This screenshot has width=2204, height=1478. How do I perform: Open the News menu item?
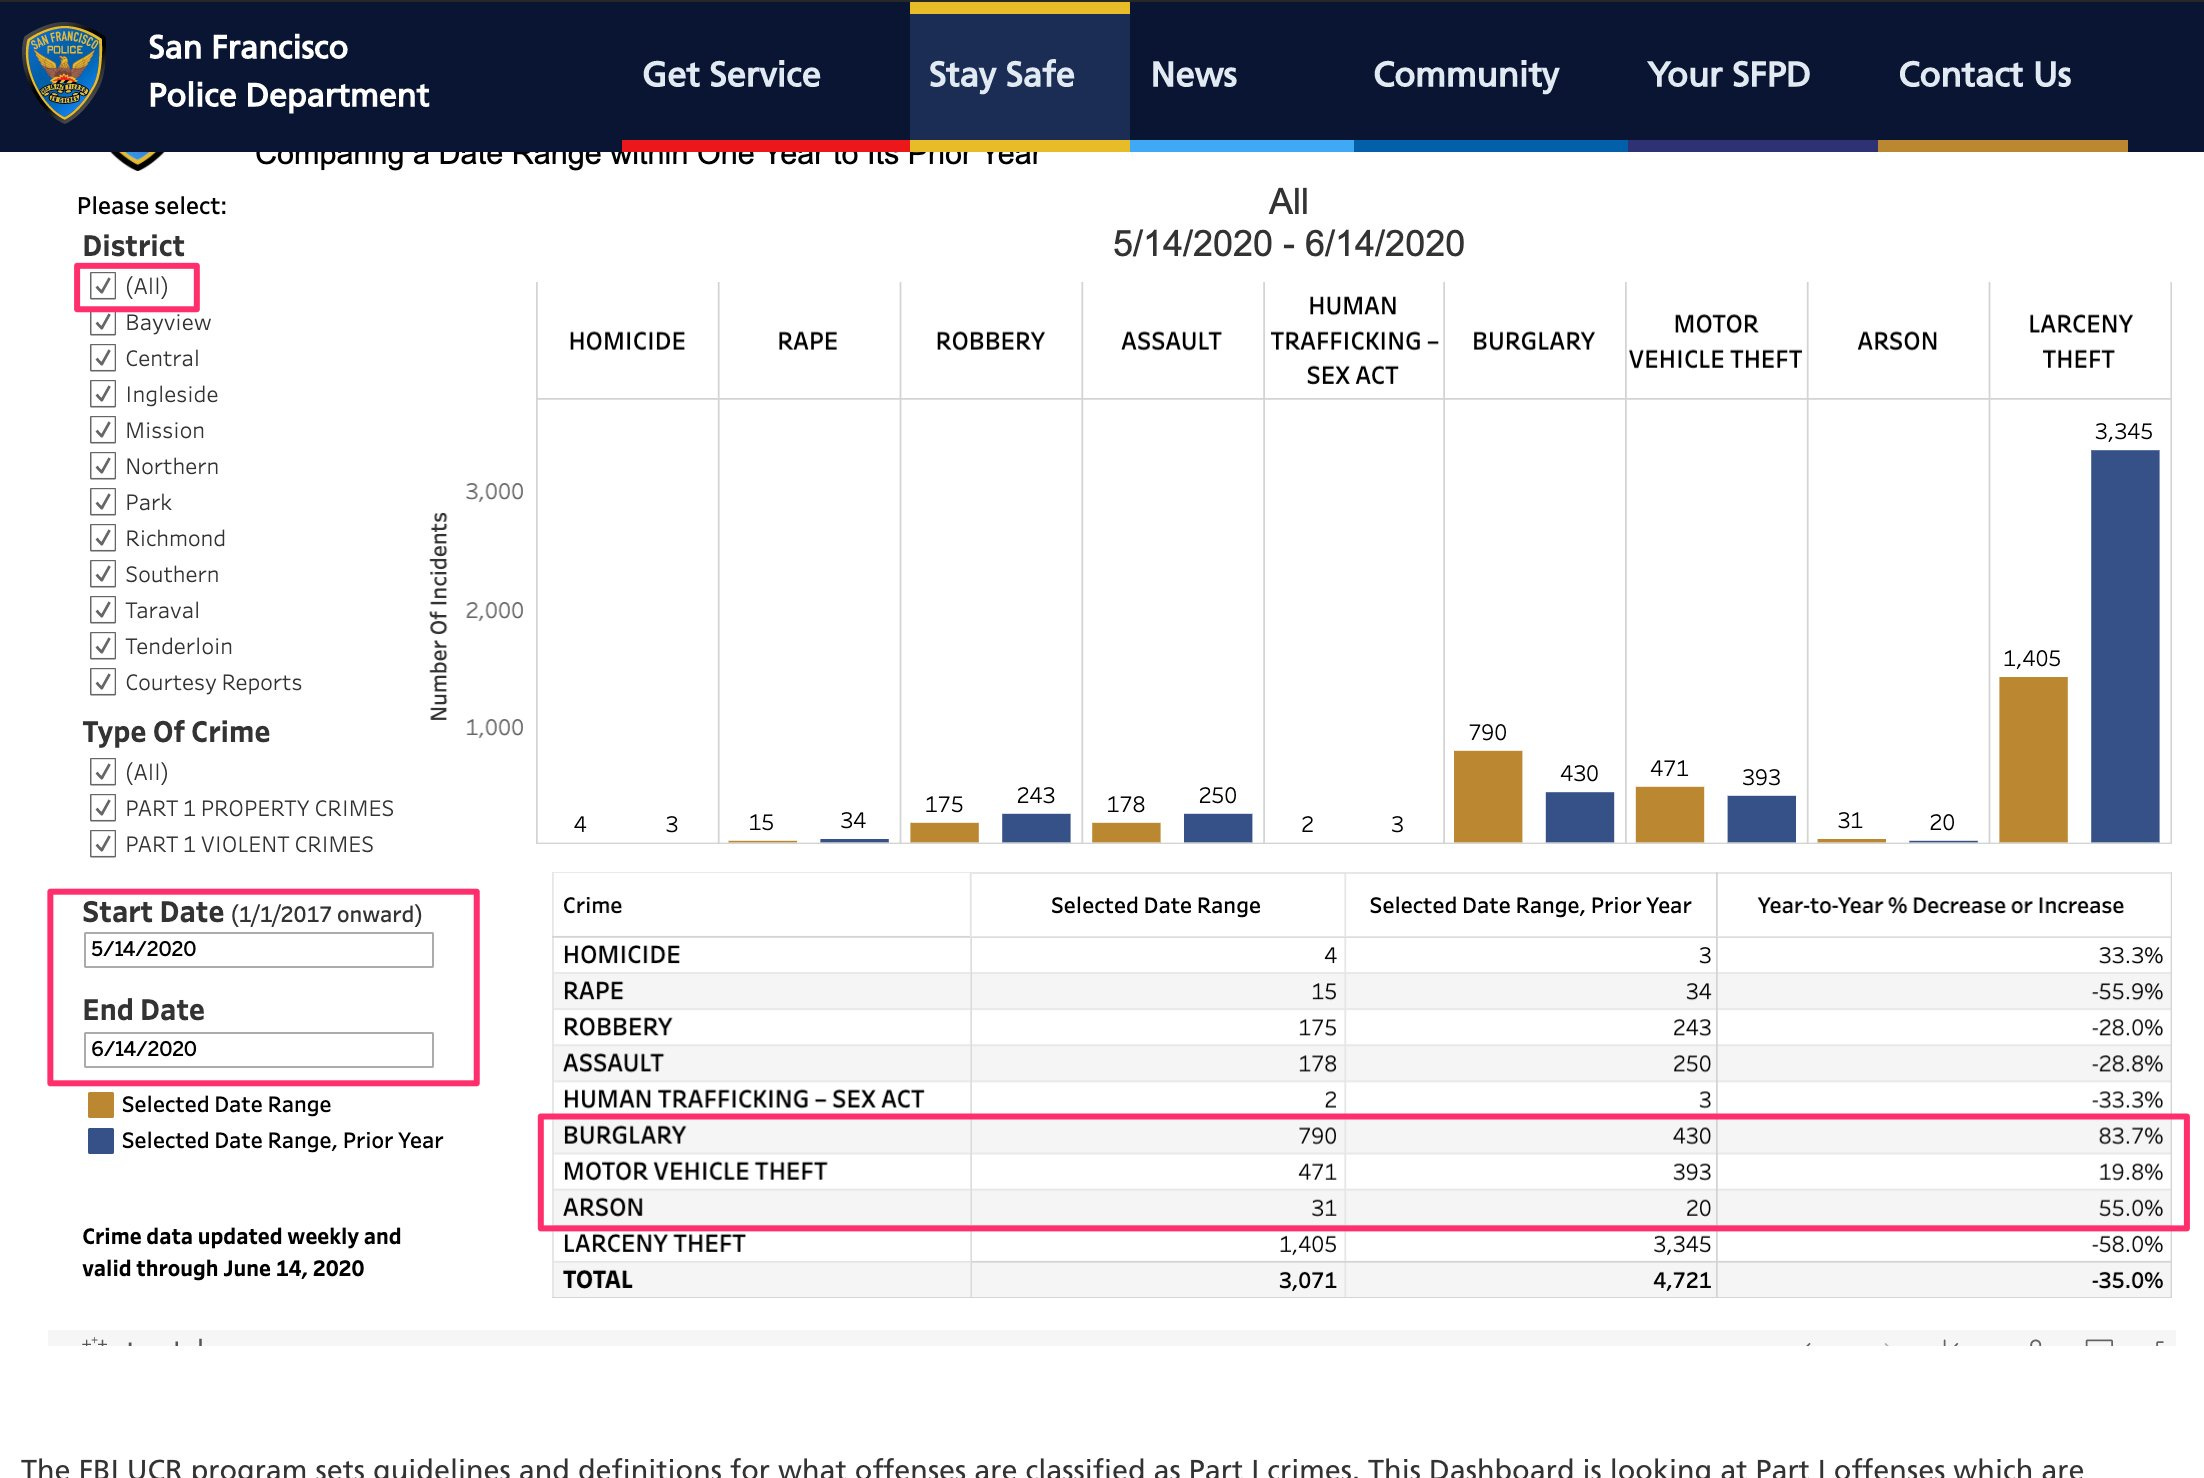[1193, 74]
